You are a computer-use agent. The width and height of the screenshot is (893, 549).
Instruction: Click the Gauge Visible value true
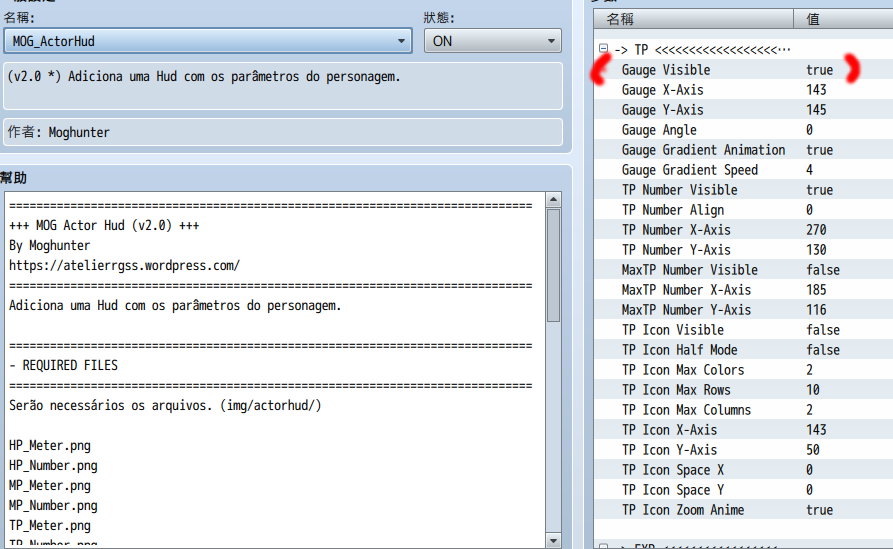point(820,70)
